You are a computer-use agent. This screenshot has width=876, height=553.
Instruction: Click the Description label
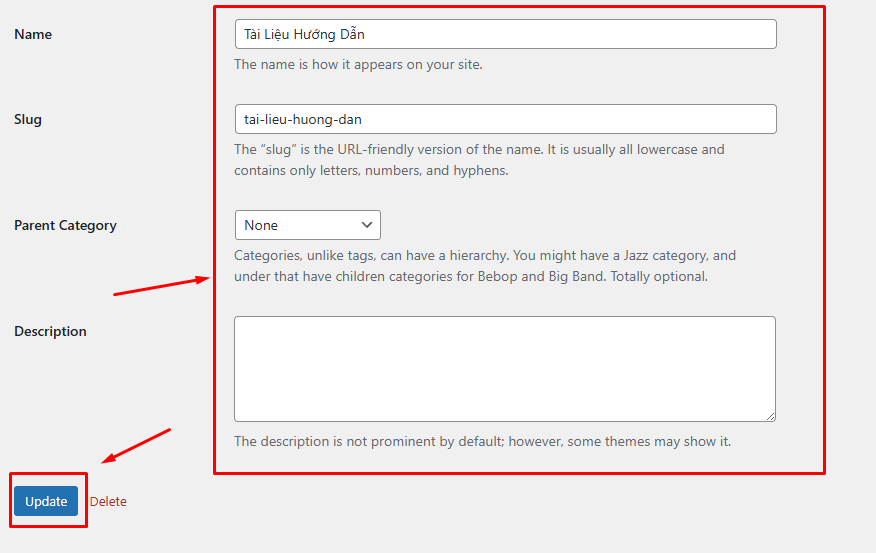50,331
